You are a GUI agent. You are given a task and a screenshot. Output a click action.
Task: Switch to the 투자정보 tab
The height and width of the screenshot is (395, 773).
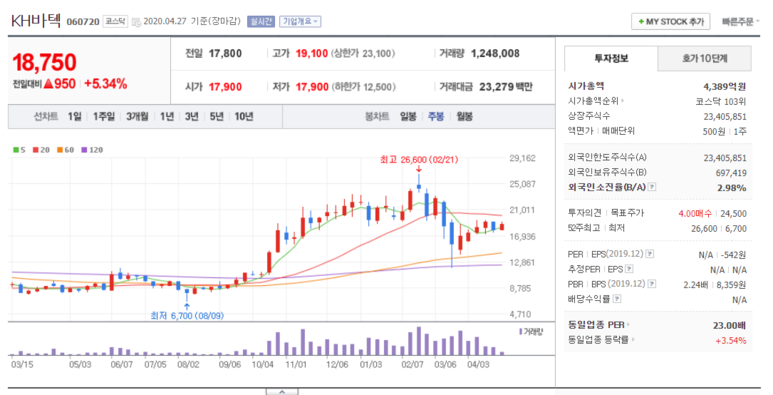coord(611,59)
